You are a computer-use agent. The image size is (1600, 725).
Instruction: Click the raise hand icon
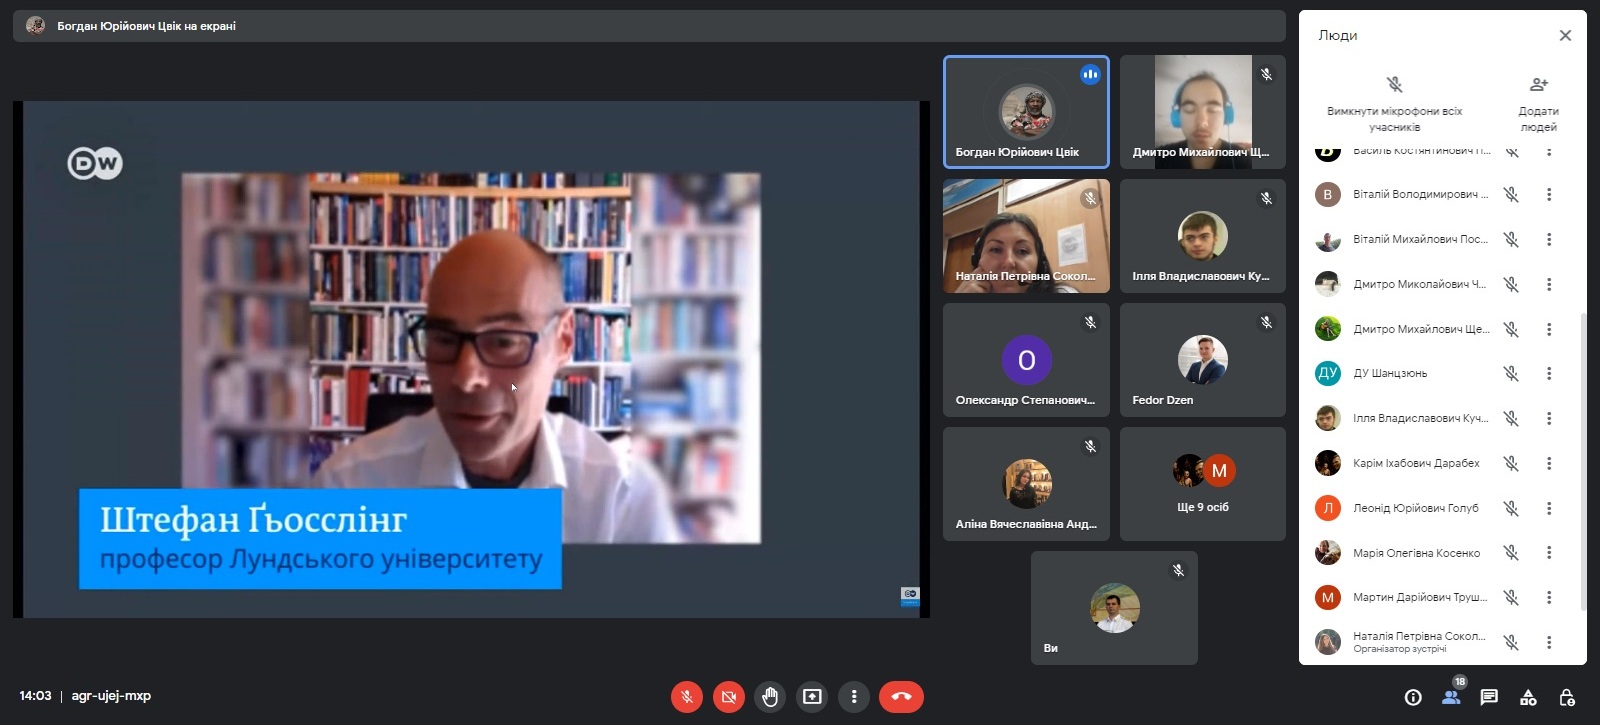tap(770, 697)
